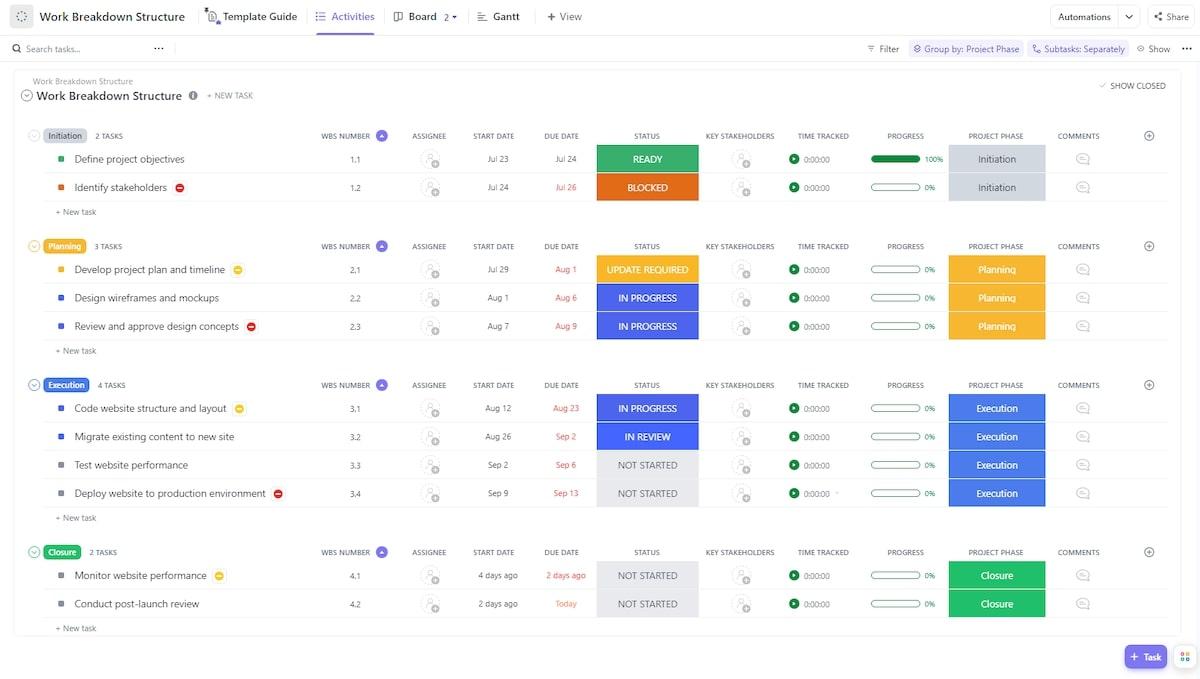
Task: Start time tracking for Identify stakeholders
Action: point(794,188)
